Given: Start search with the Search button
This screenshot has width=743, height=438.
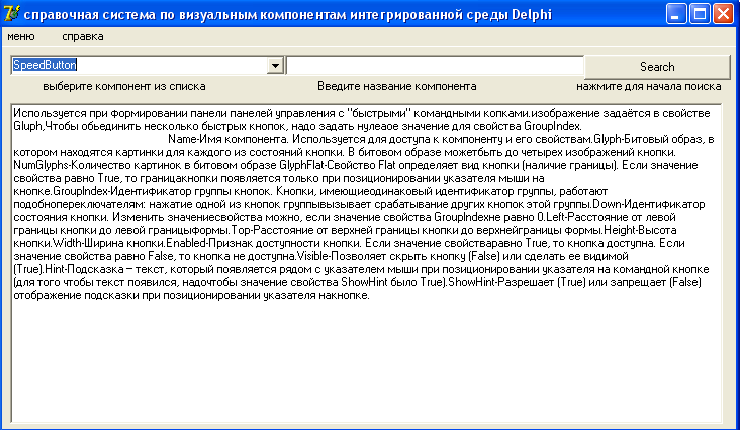Looking at the screenshot, I should click(657, 67).
